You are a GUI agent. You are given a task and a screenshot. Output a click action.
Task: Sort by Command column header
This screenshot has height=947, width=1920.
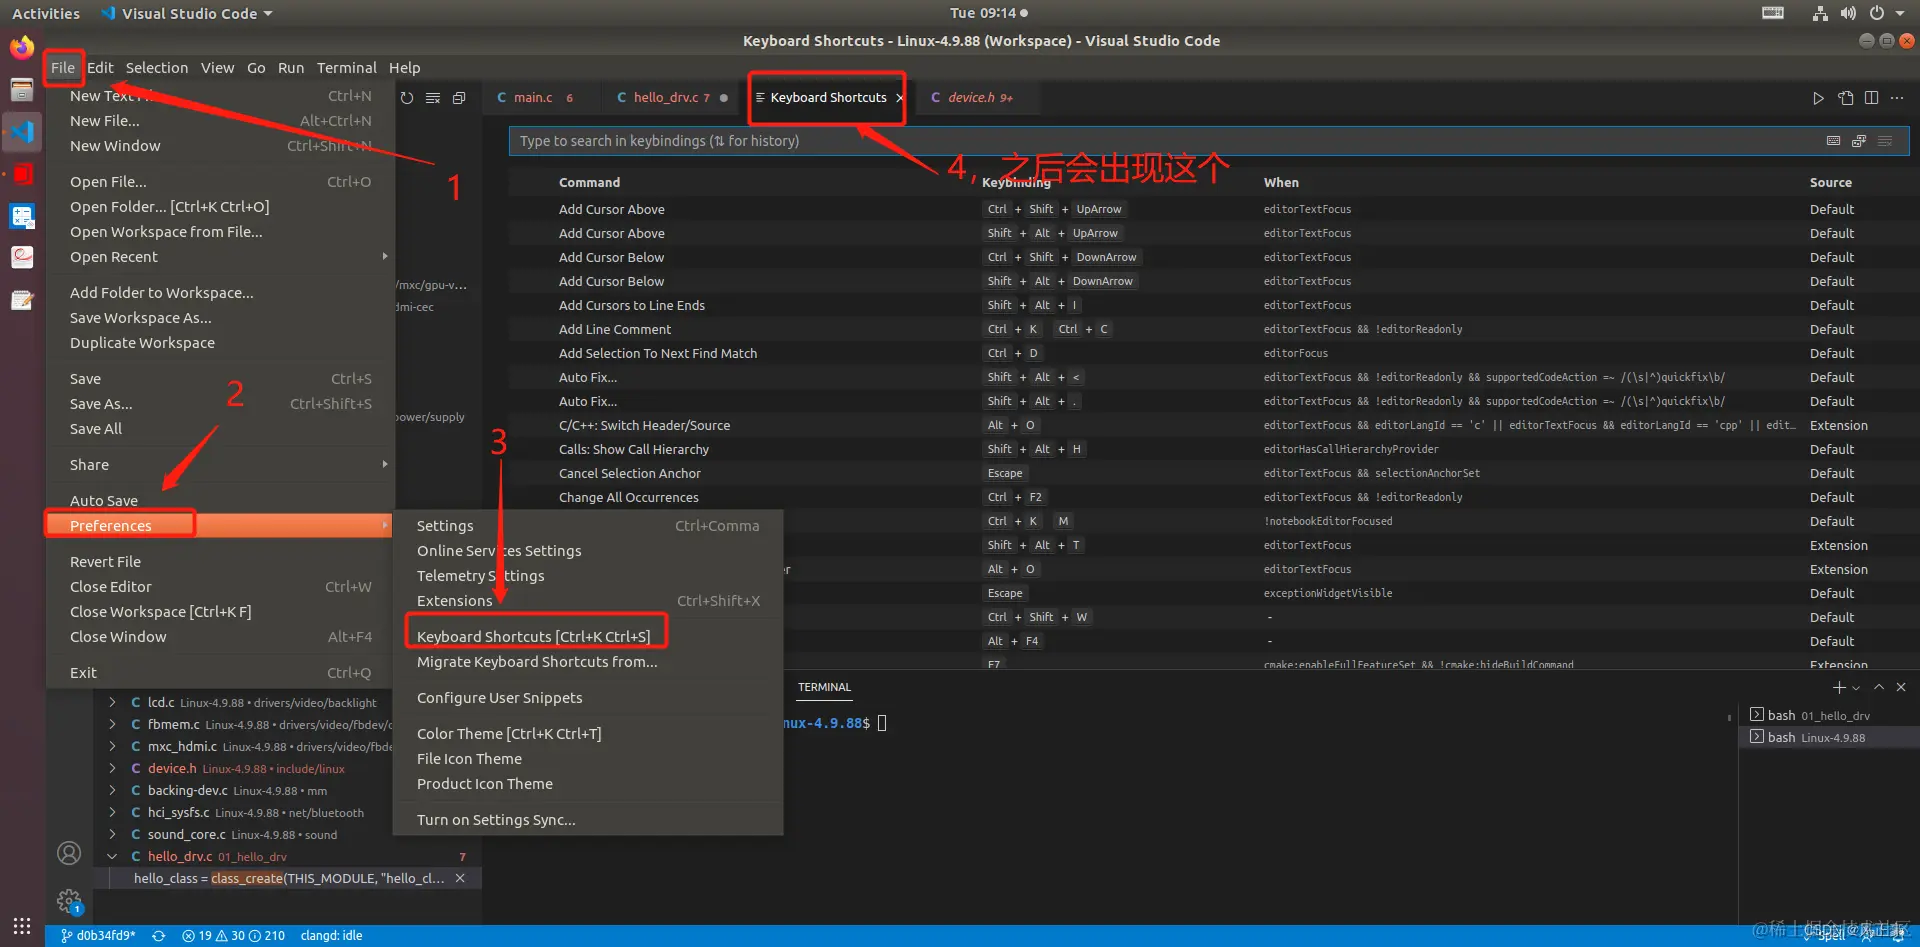tap(589, 183)
